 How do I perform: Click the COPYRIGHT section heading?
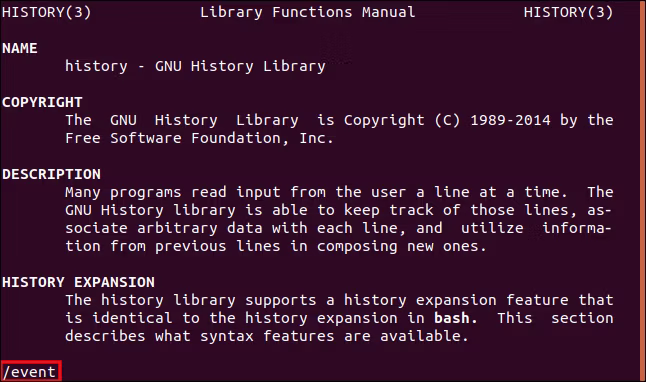pyautogui.click(x=42, y=102)
